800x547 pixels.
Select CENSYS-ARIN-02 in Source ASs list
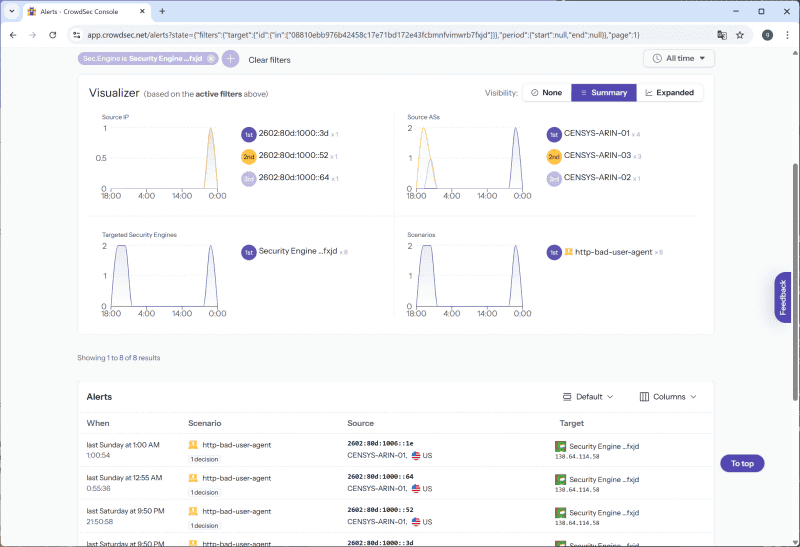[x=597, y=178]
